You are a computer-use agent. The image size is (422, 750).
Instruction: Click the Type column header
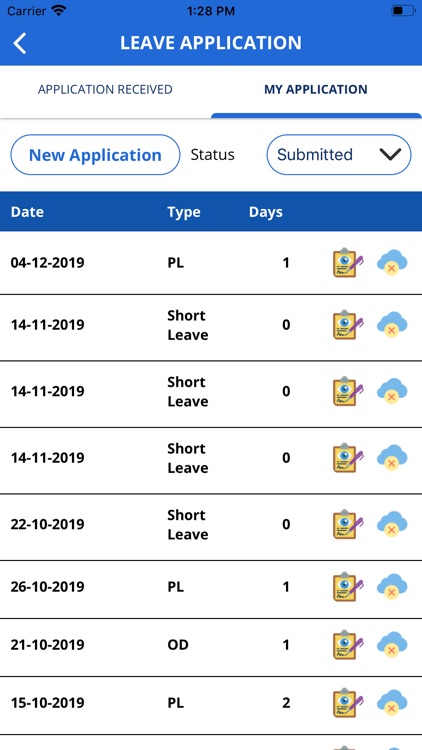click(x=184, y=212)
